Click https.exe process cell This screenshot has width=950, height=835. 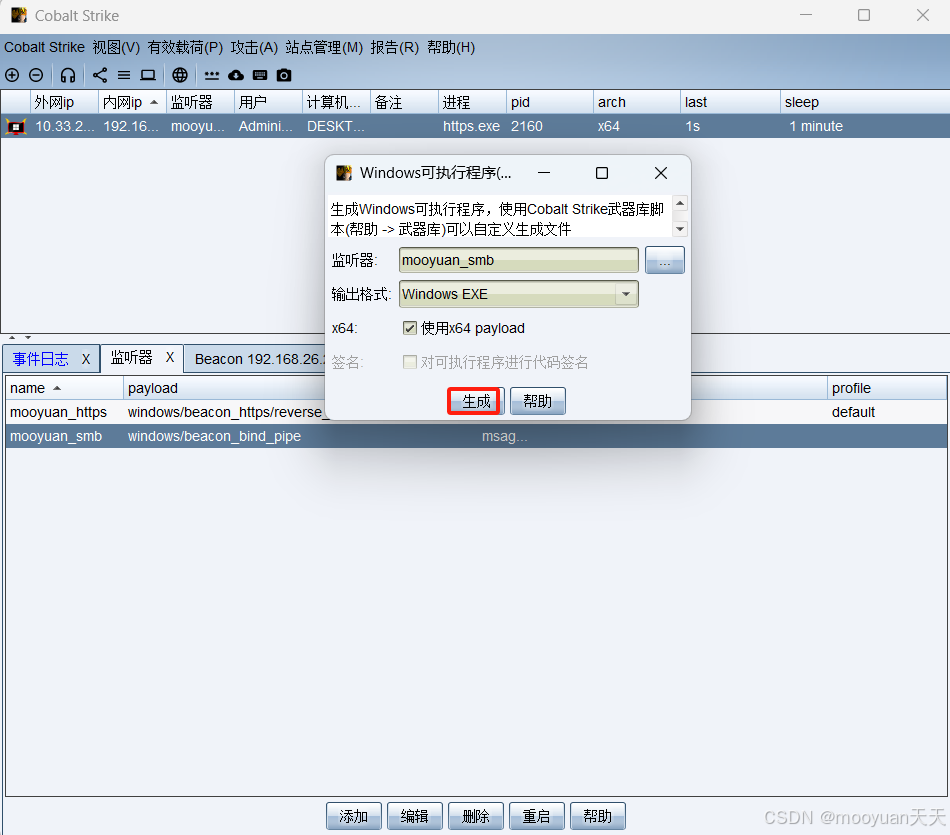pyautogui.click(x=471, y=127)
